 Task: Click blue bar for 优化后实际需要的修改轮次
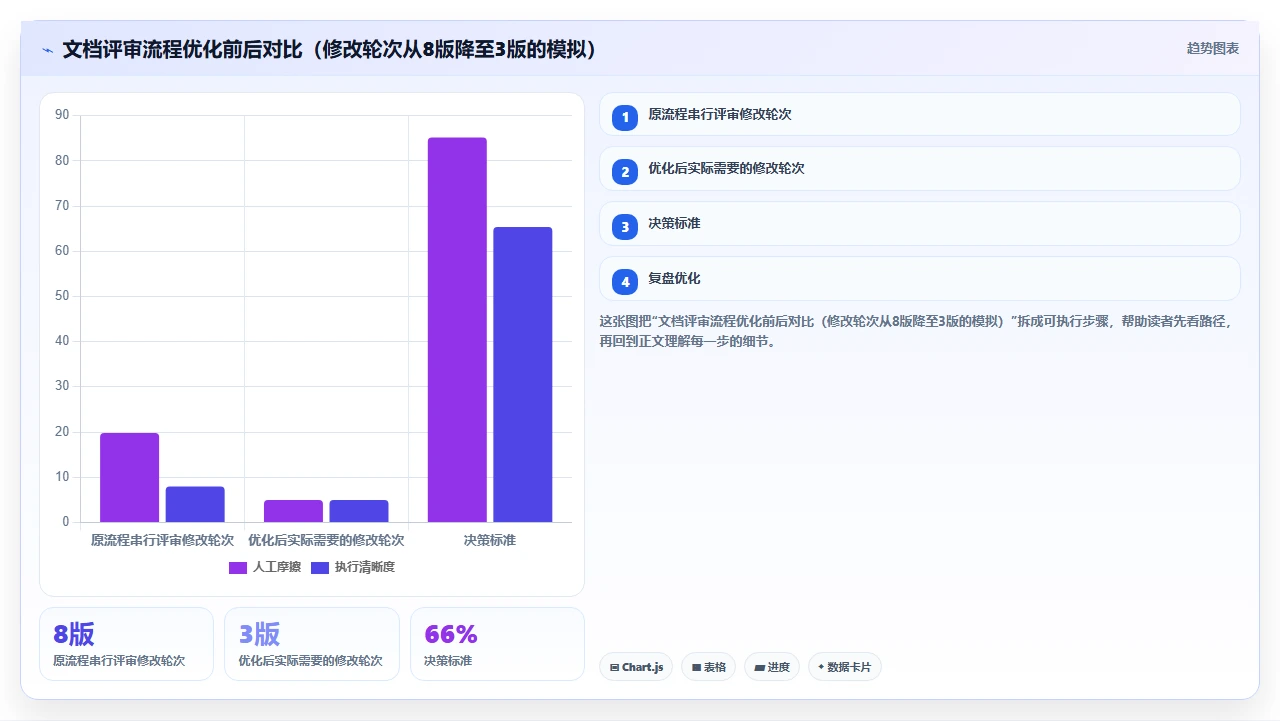tap(359, 511)
